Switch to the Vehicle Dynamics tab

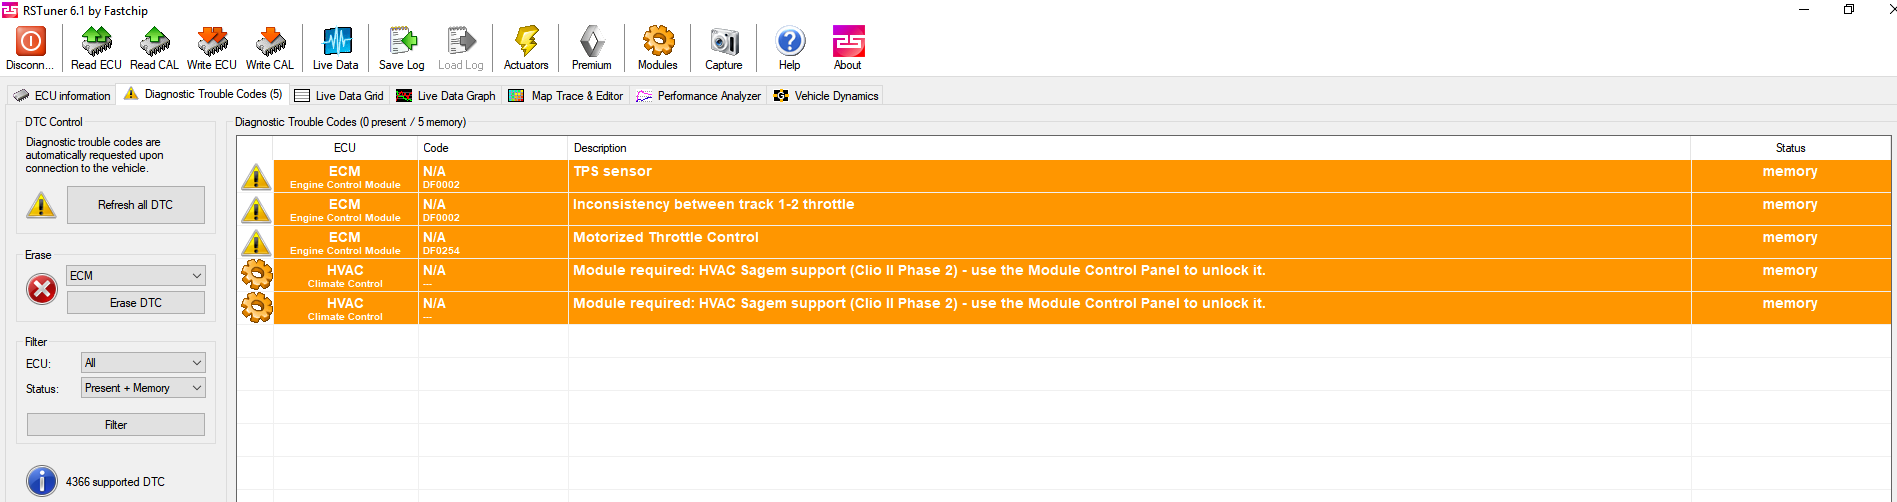pos(826,96)
